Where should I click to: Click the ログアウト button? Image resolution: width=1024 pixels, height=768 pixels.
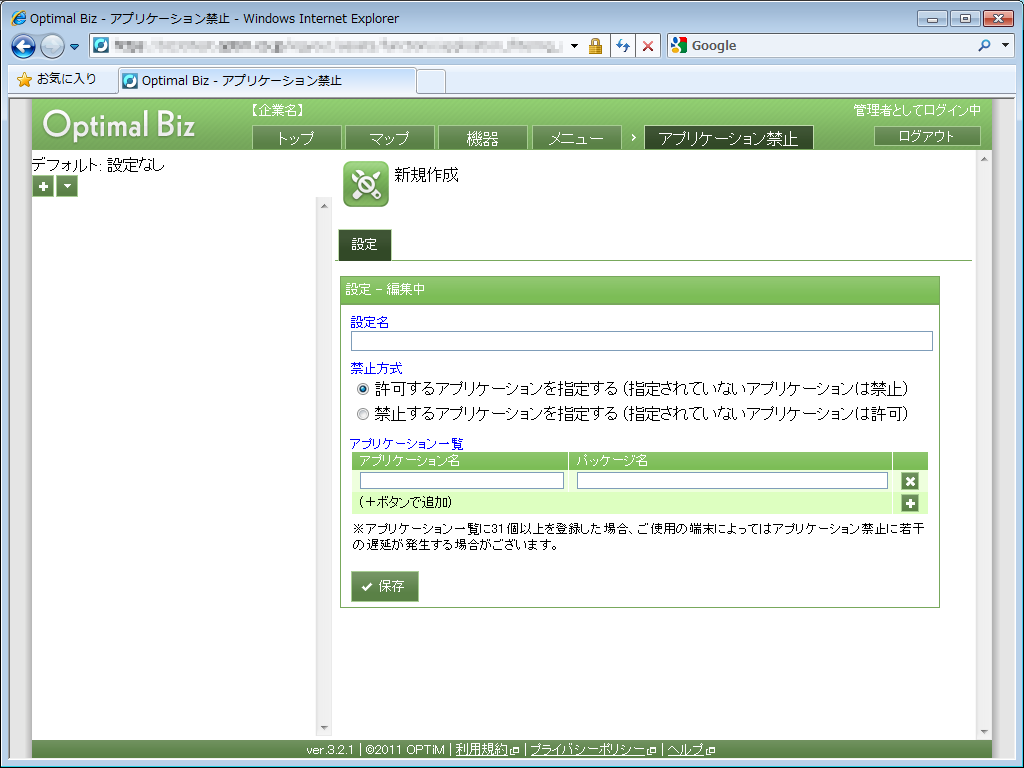(x=927, y=136)
